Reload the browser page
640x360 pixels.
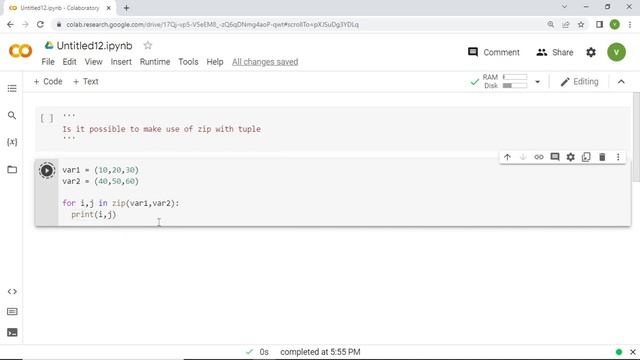(x=40, y=24)
